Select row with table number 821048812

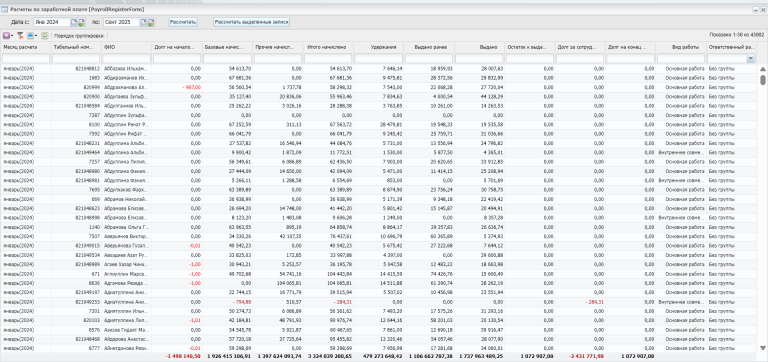click(x=379, y=69)
